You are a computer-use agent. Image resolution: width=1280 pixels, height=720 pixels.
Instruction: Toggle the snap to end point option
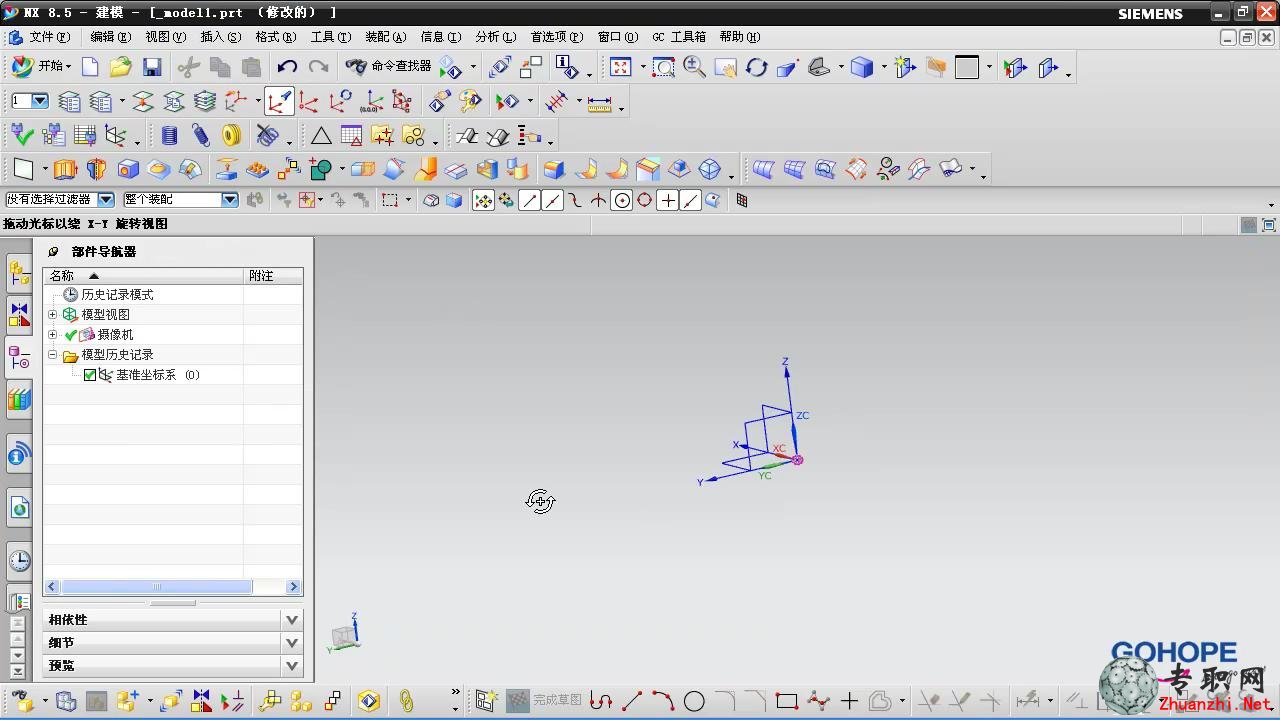point(529,200)
